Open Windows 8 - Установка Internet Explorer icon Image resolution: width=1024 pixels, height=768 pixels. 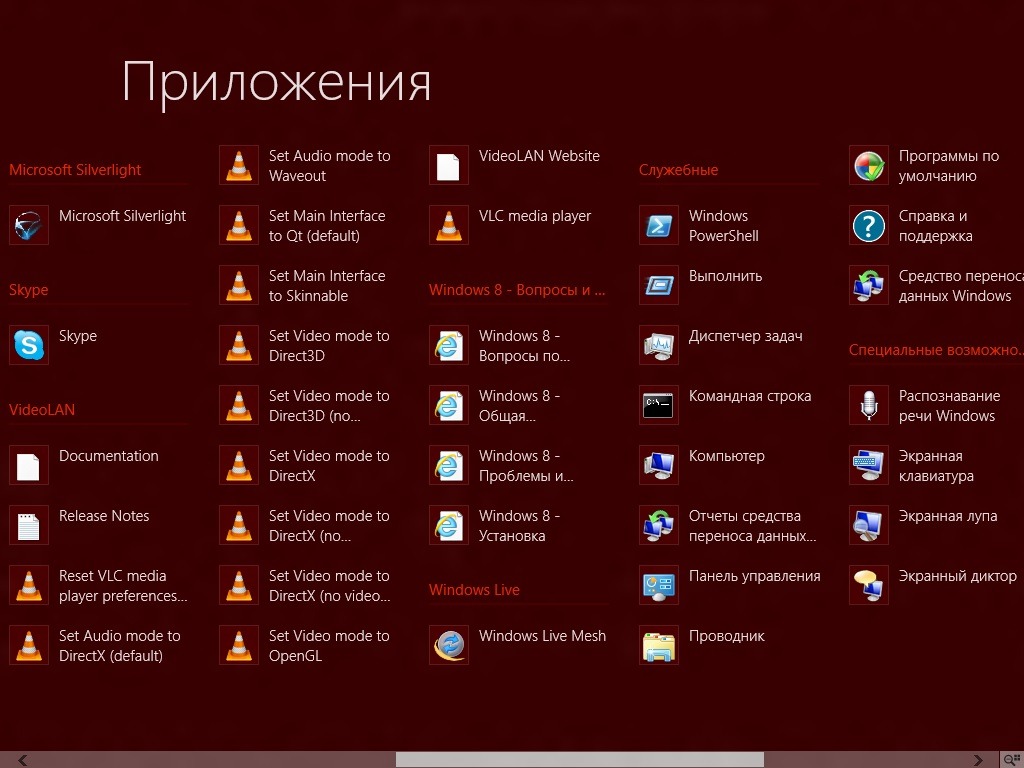pos(449,525)
